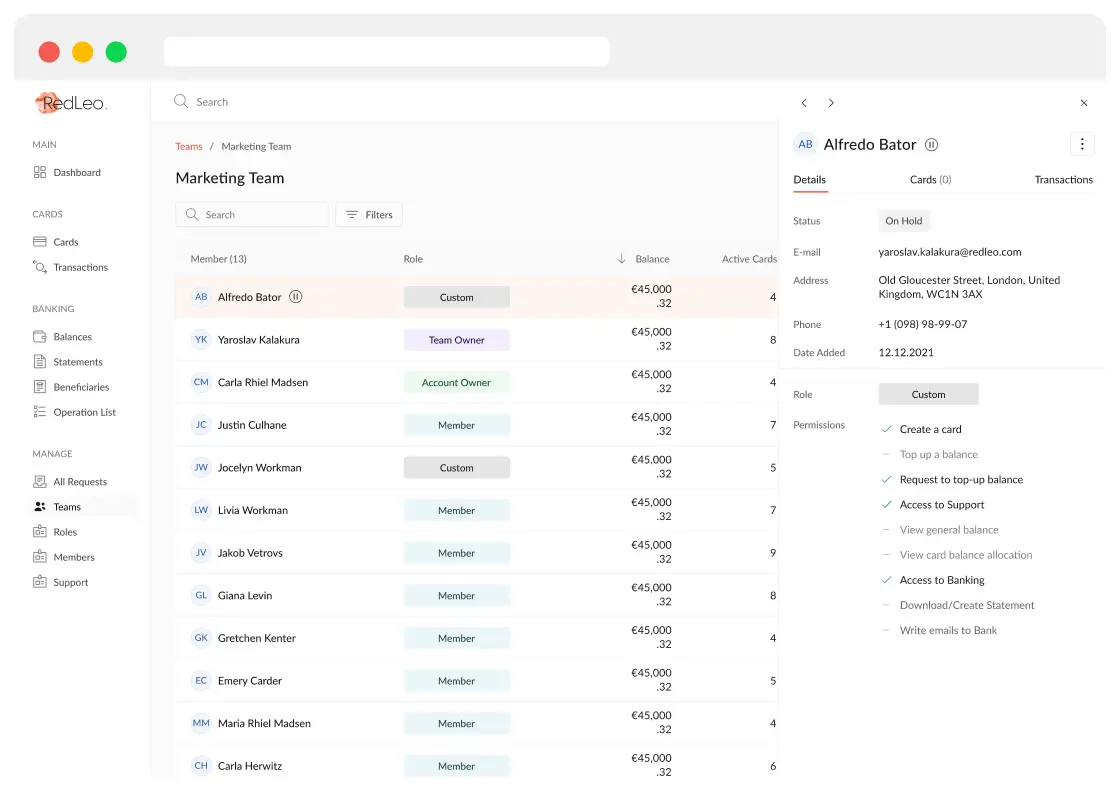Click browser address bar
Viewport: 1120px width, 792px height.
[386, 51]
